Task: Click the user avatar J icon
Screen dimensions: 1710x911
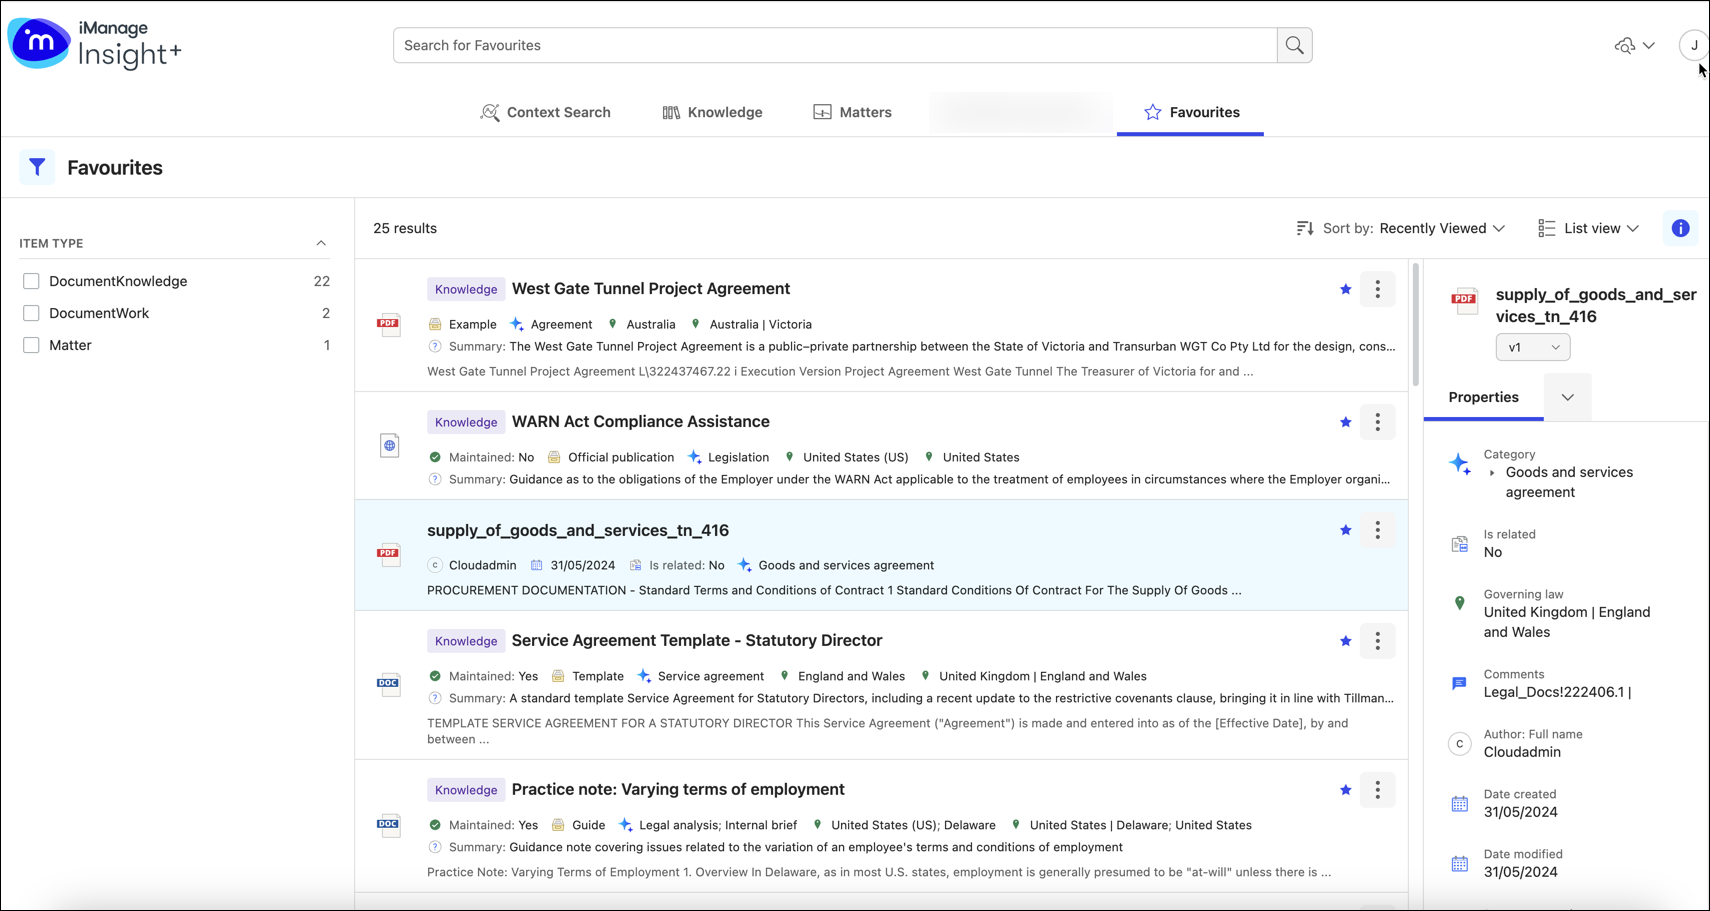Action: tap(1694, 45)
